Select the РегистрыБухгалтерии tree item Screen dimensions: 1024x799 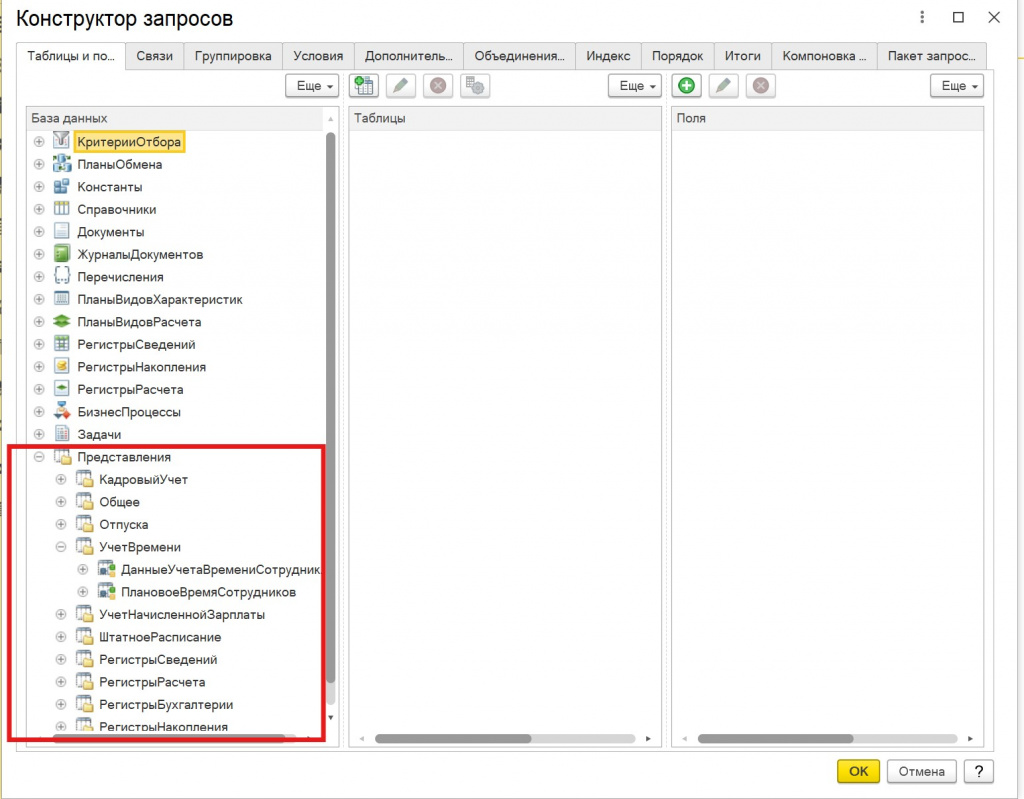coord(166,704)
